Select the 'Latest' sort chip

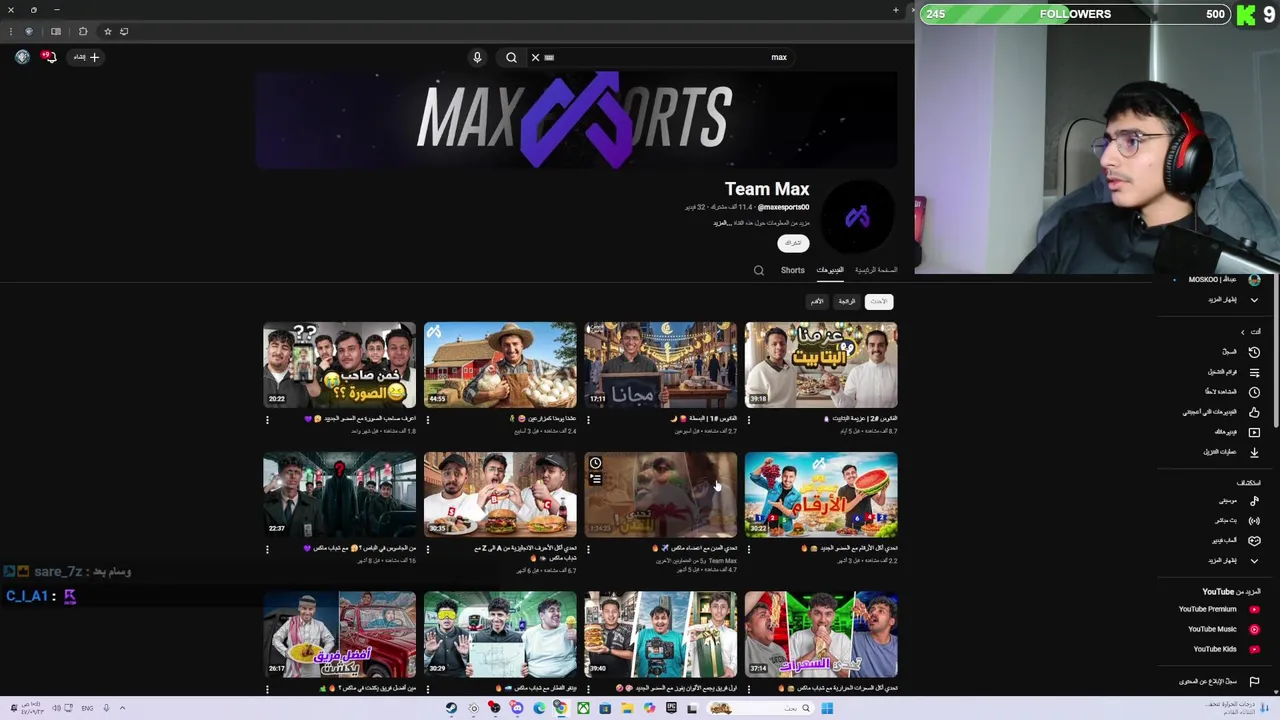pyautogui.click(x=878, y=301)
